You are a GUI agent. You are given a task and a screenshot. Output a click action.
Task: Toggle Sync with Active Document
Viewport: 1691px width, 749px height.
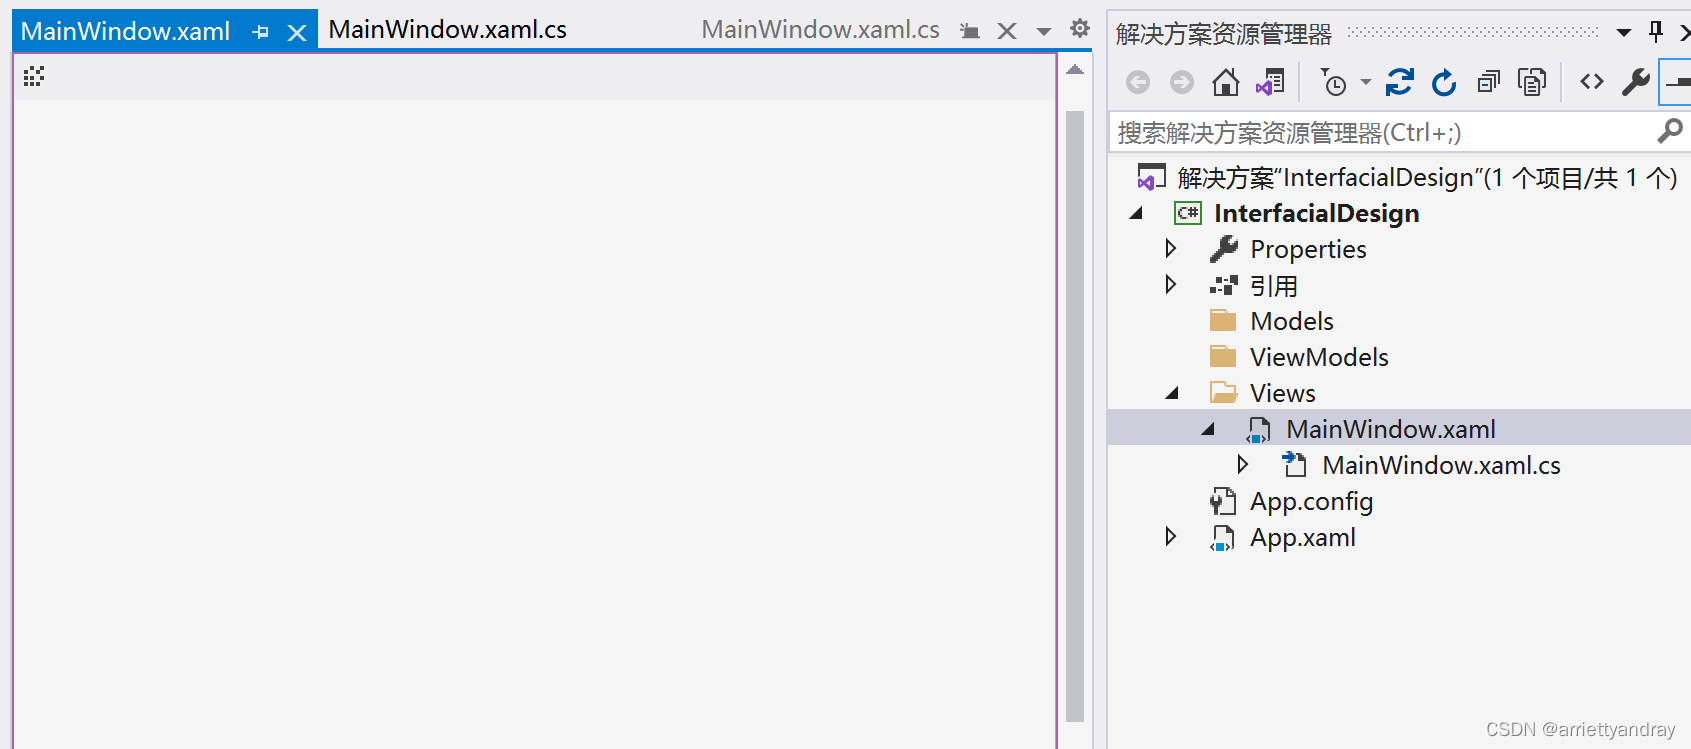tap(1400, 82)
